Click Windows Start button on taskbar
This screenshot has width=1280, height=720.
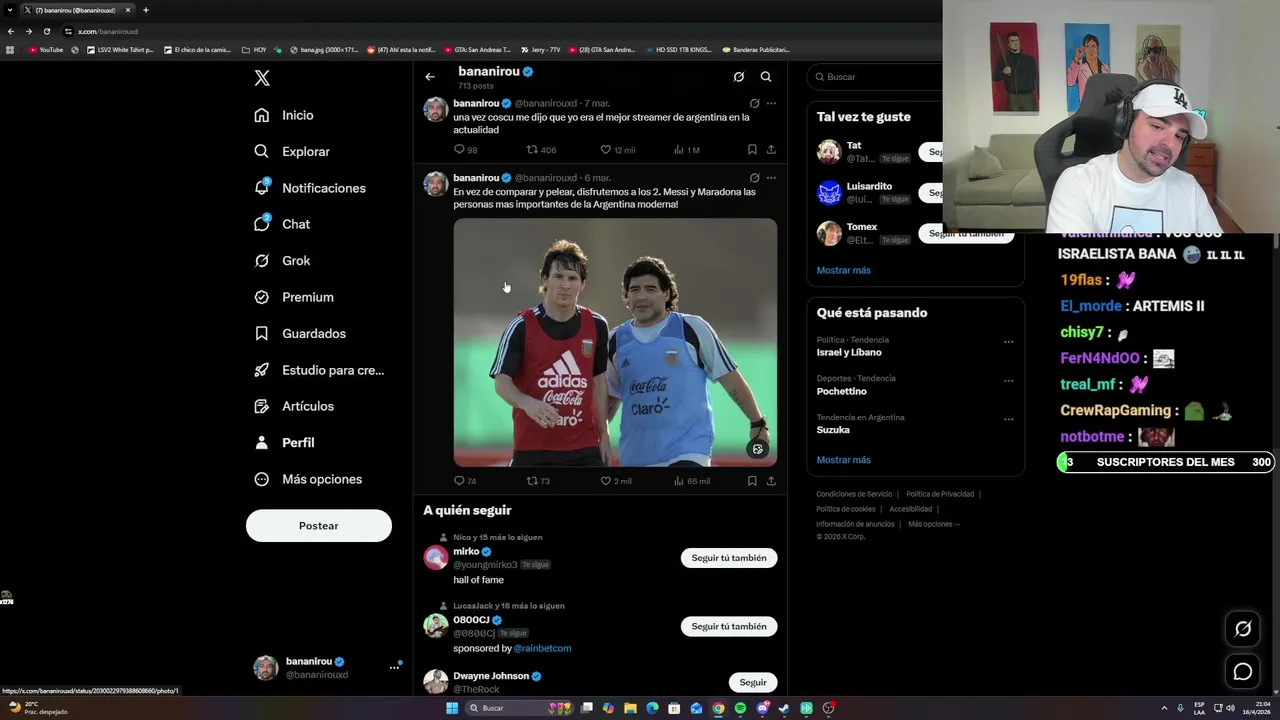pos(452,708)
